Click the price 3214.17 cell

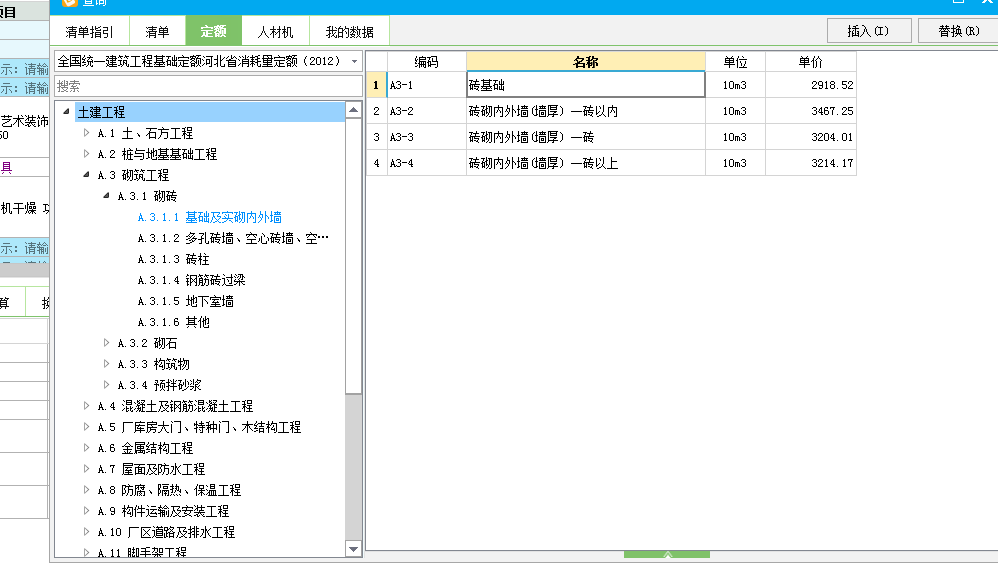click(x=810, y=163)
